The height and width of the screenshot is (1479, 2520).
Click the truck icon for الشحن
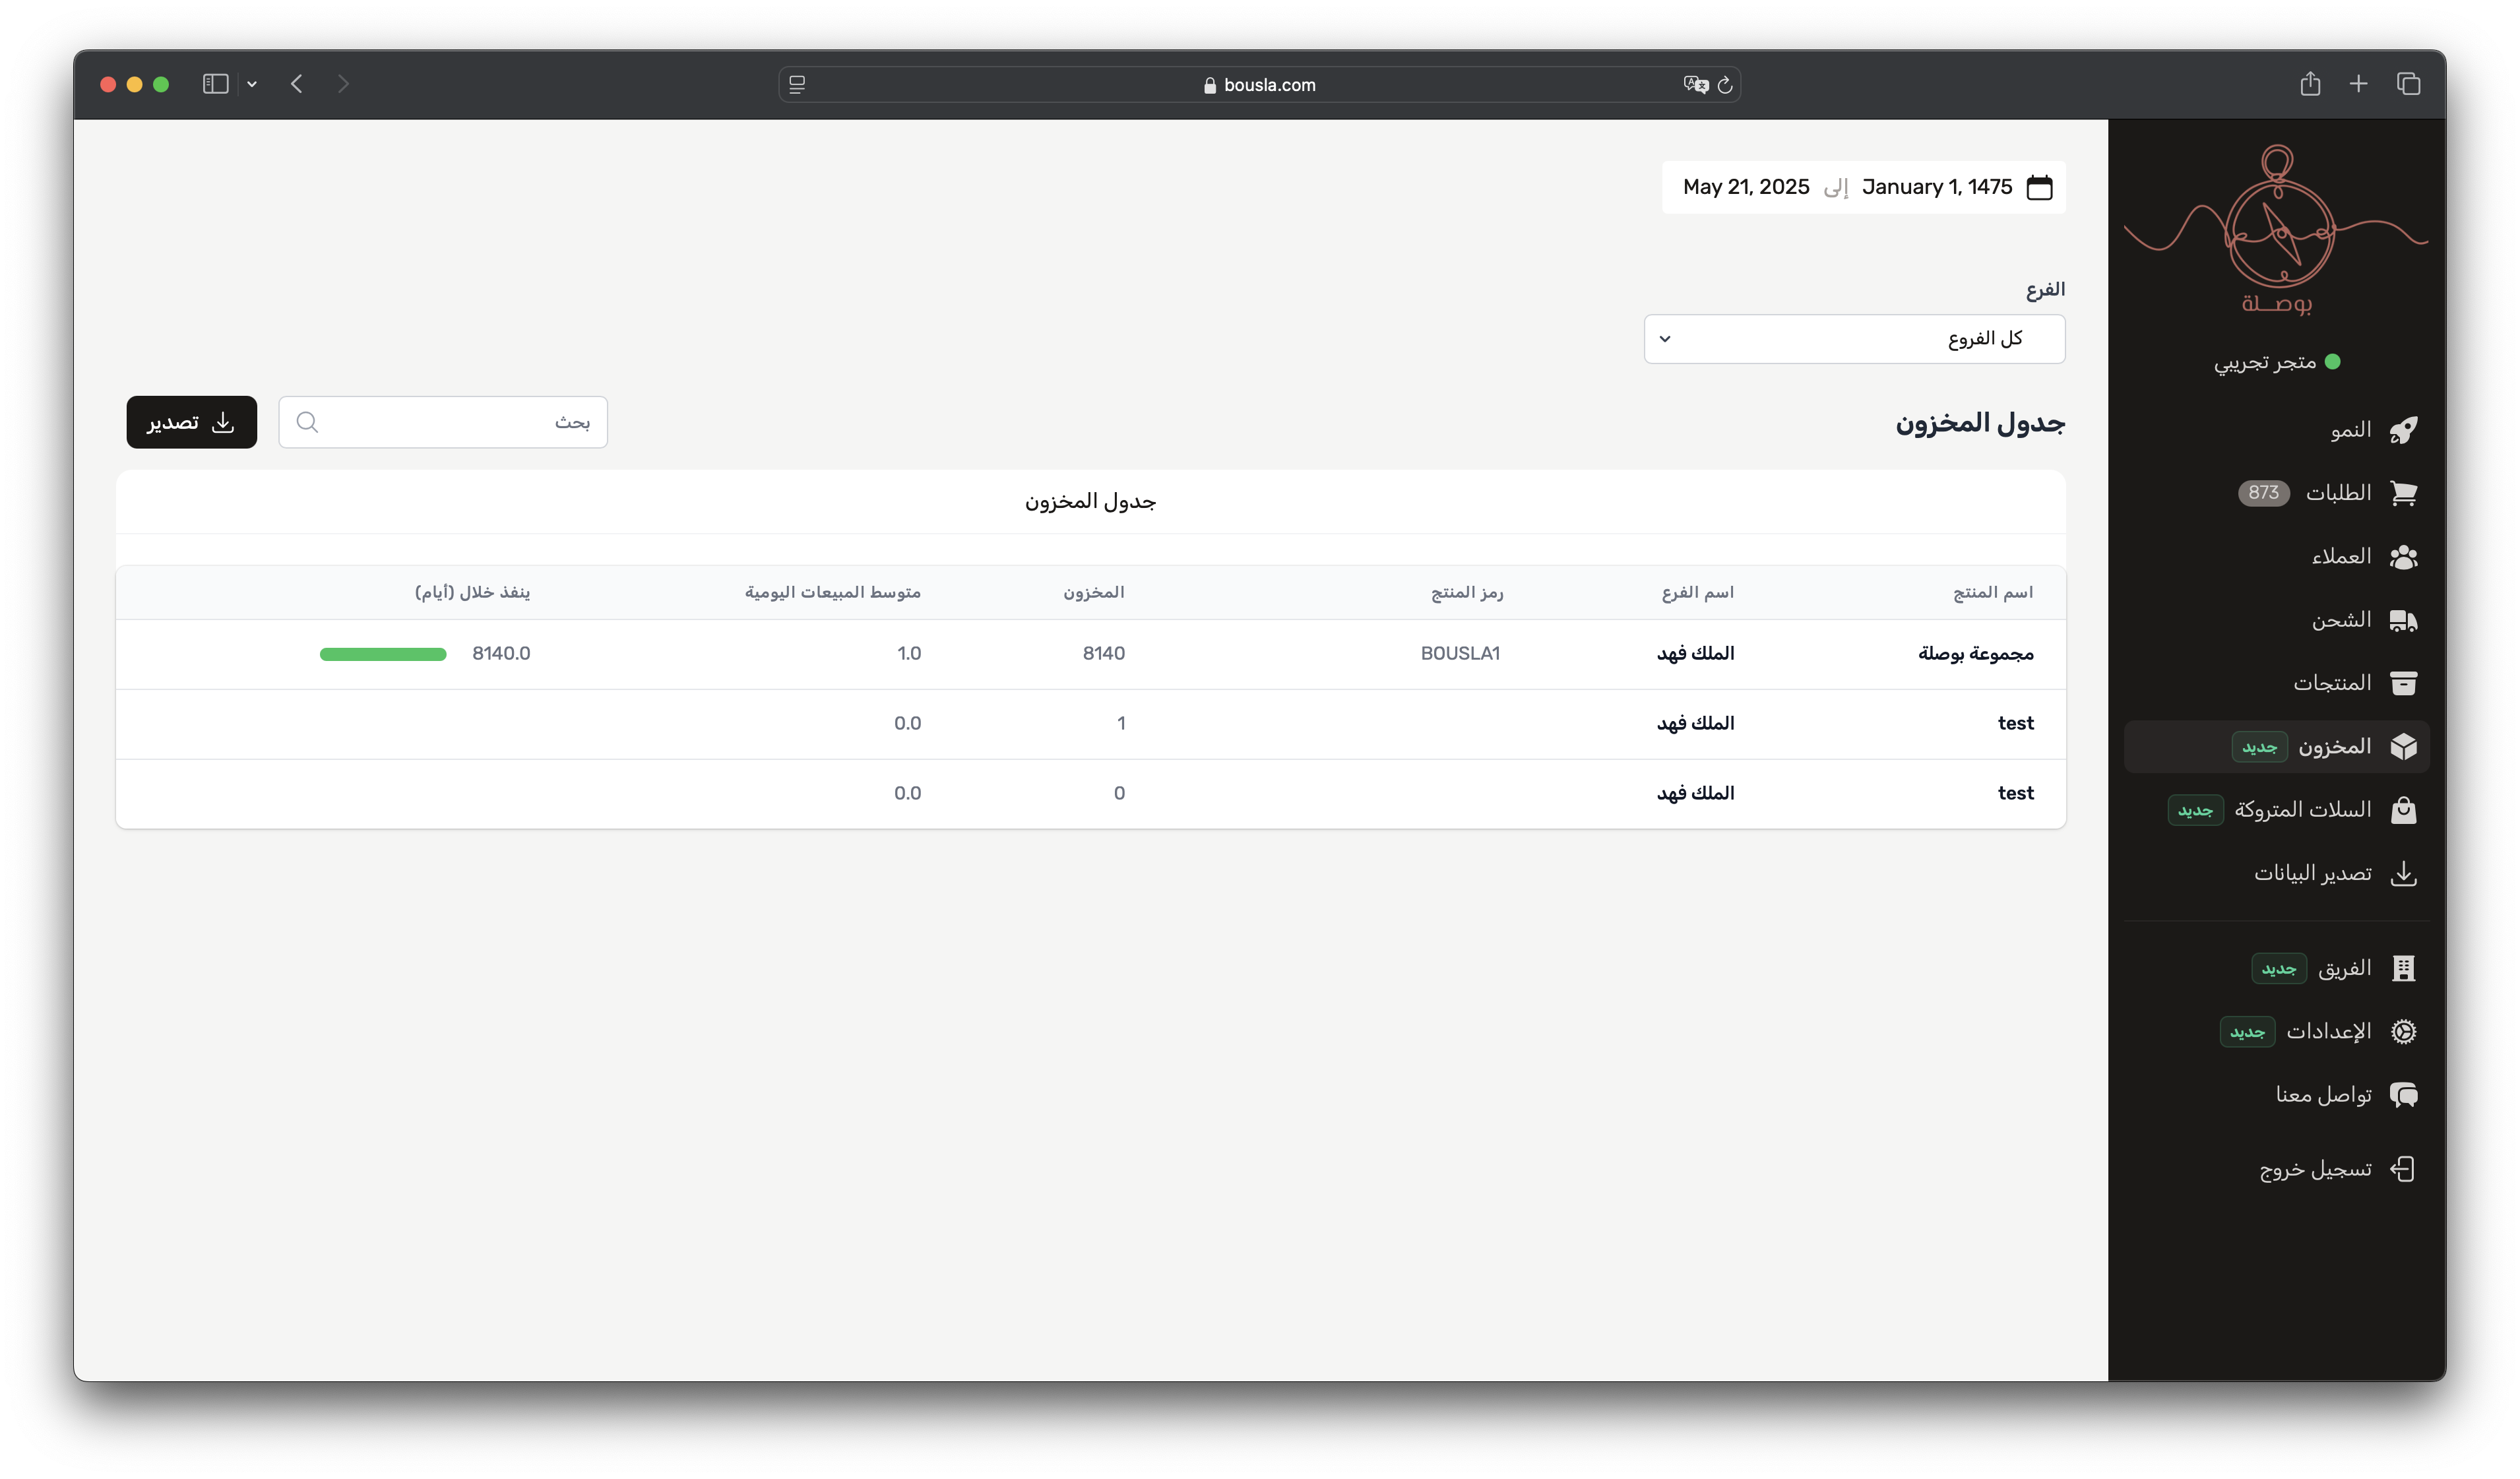(x=2403, y=621)
